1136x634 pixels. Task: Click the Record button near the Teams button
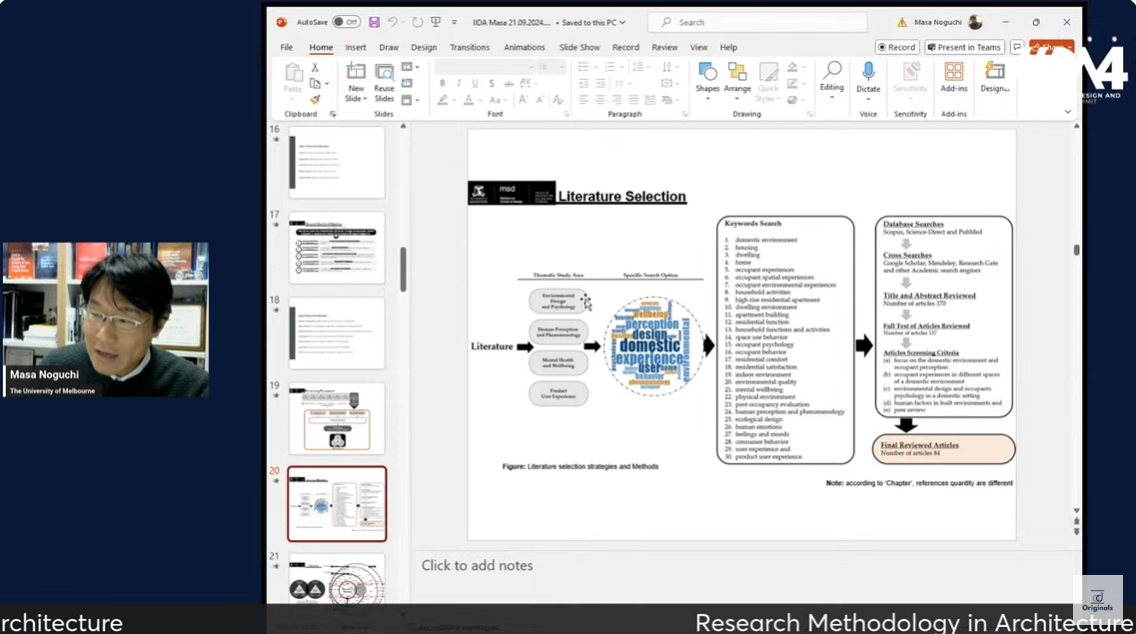[896, 47]
